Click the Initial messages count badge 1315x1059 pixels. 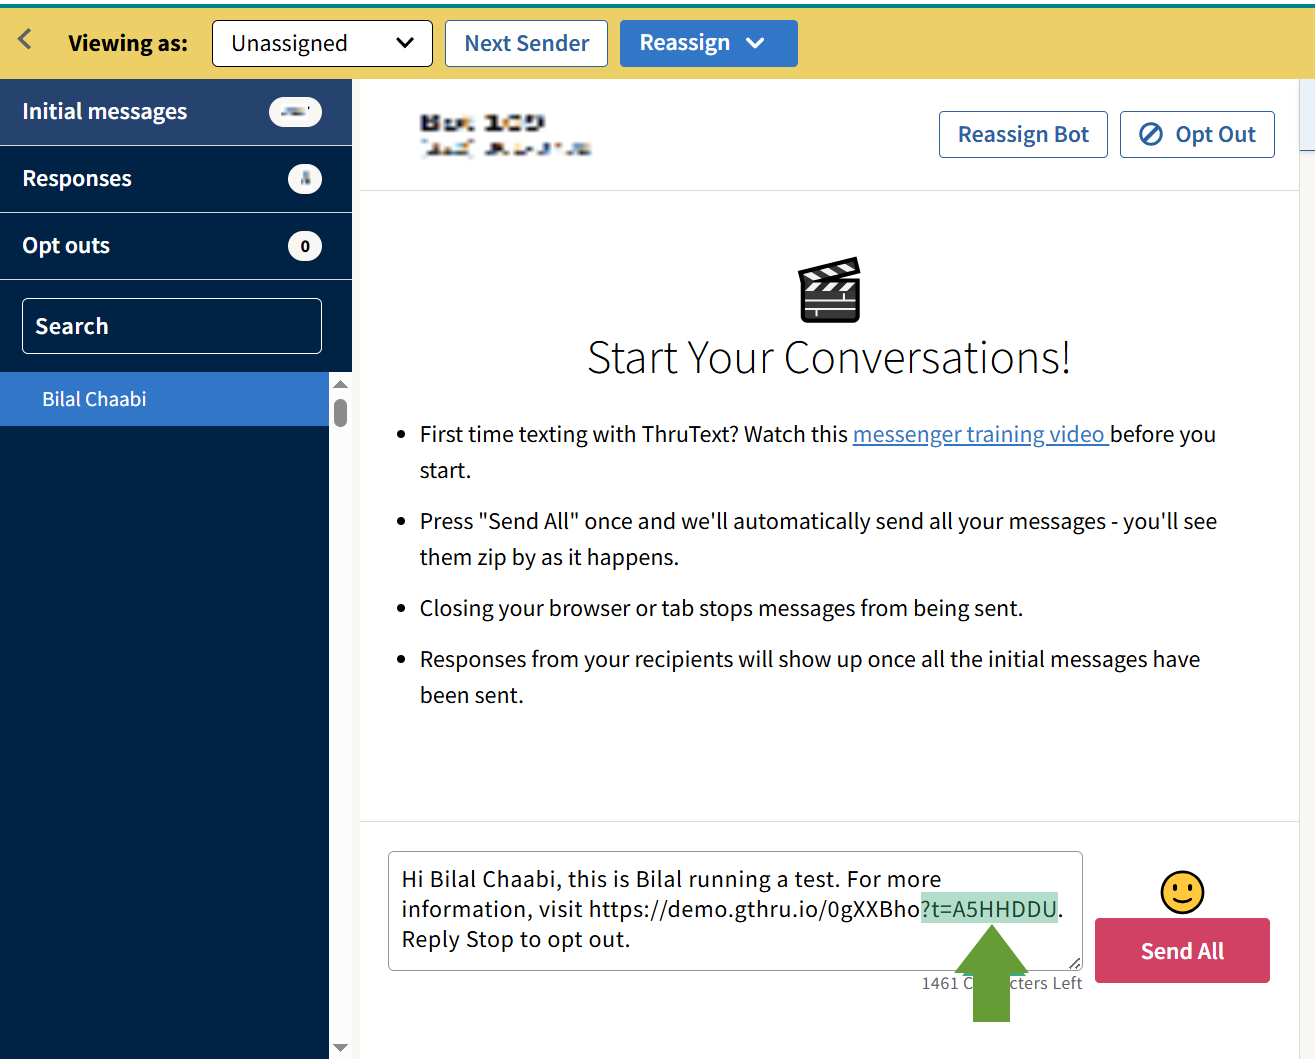pos(295,112)
